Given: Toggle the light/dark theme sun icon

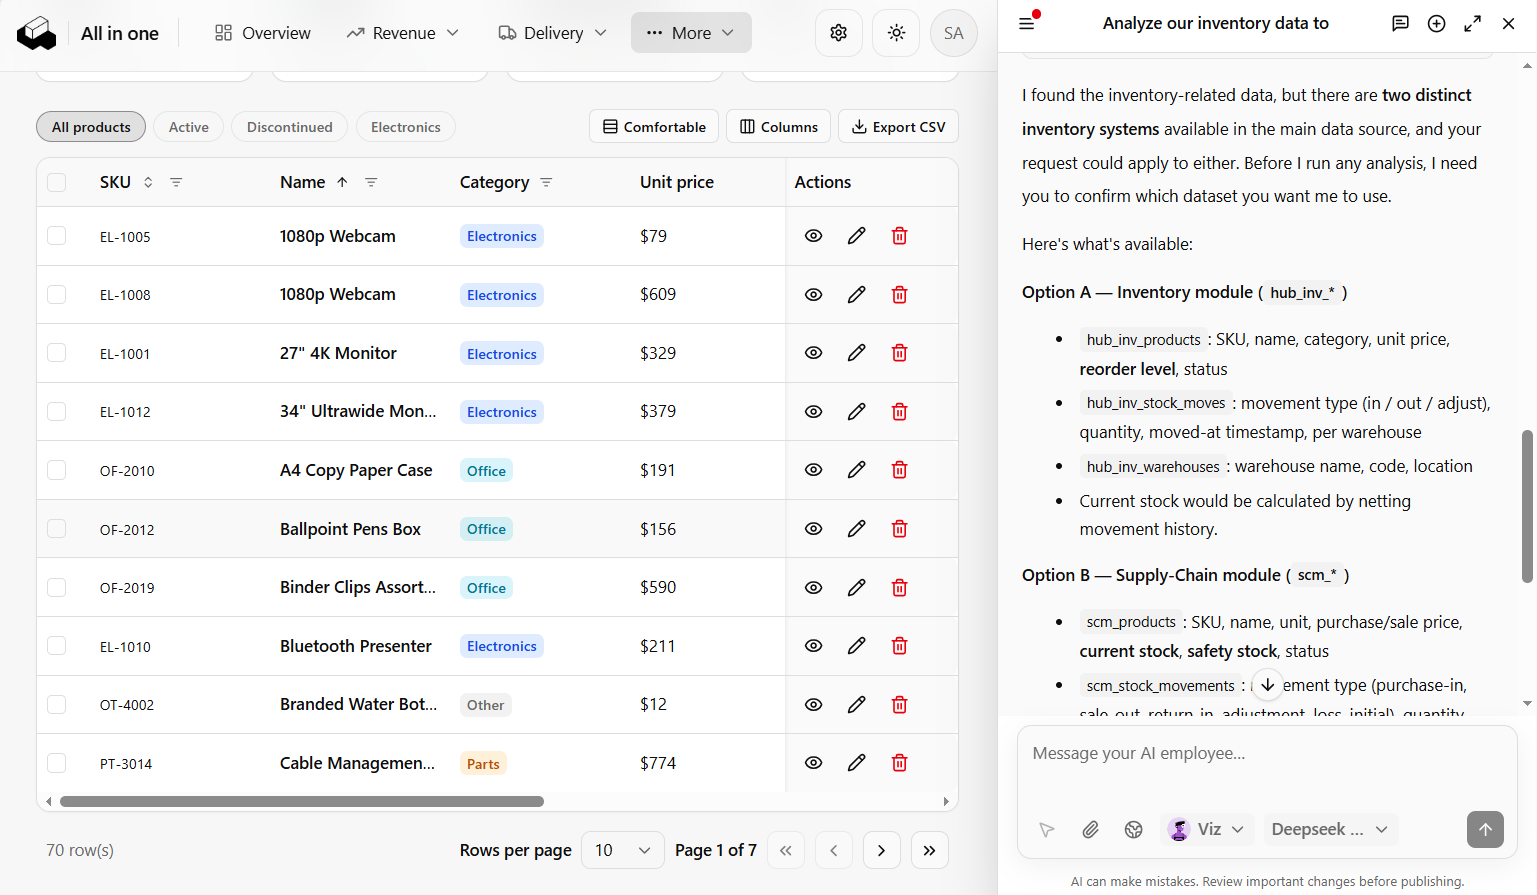Looking at the screenshot, I should click(896, 33).
